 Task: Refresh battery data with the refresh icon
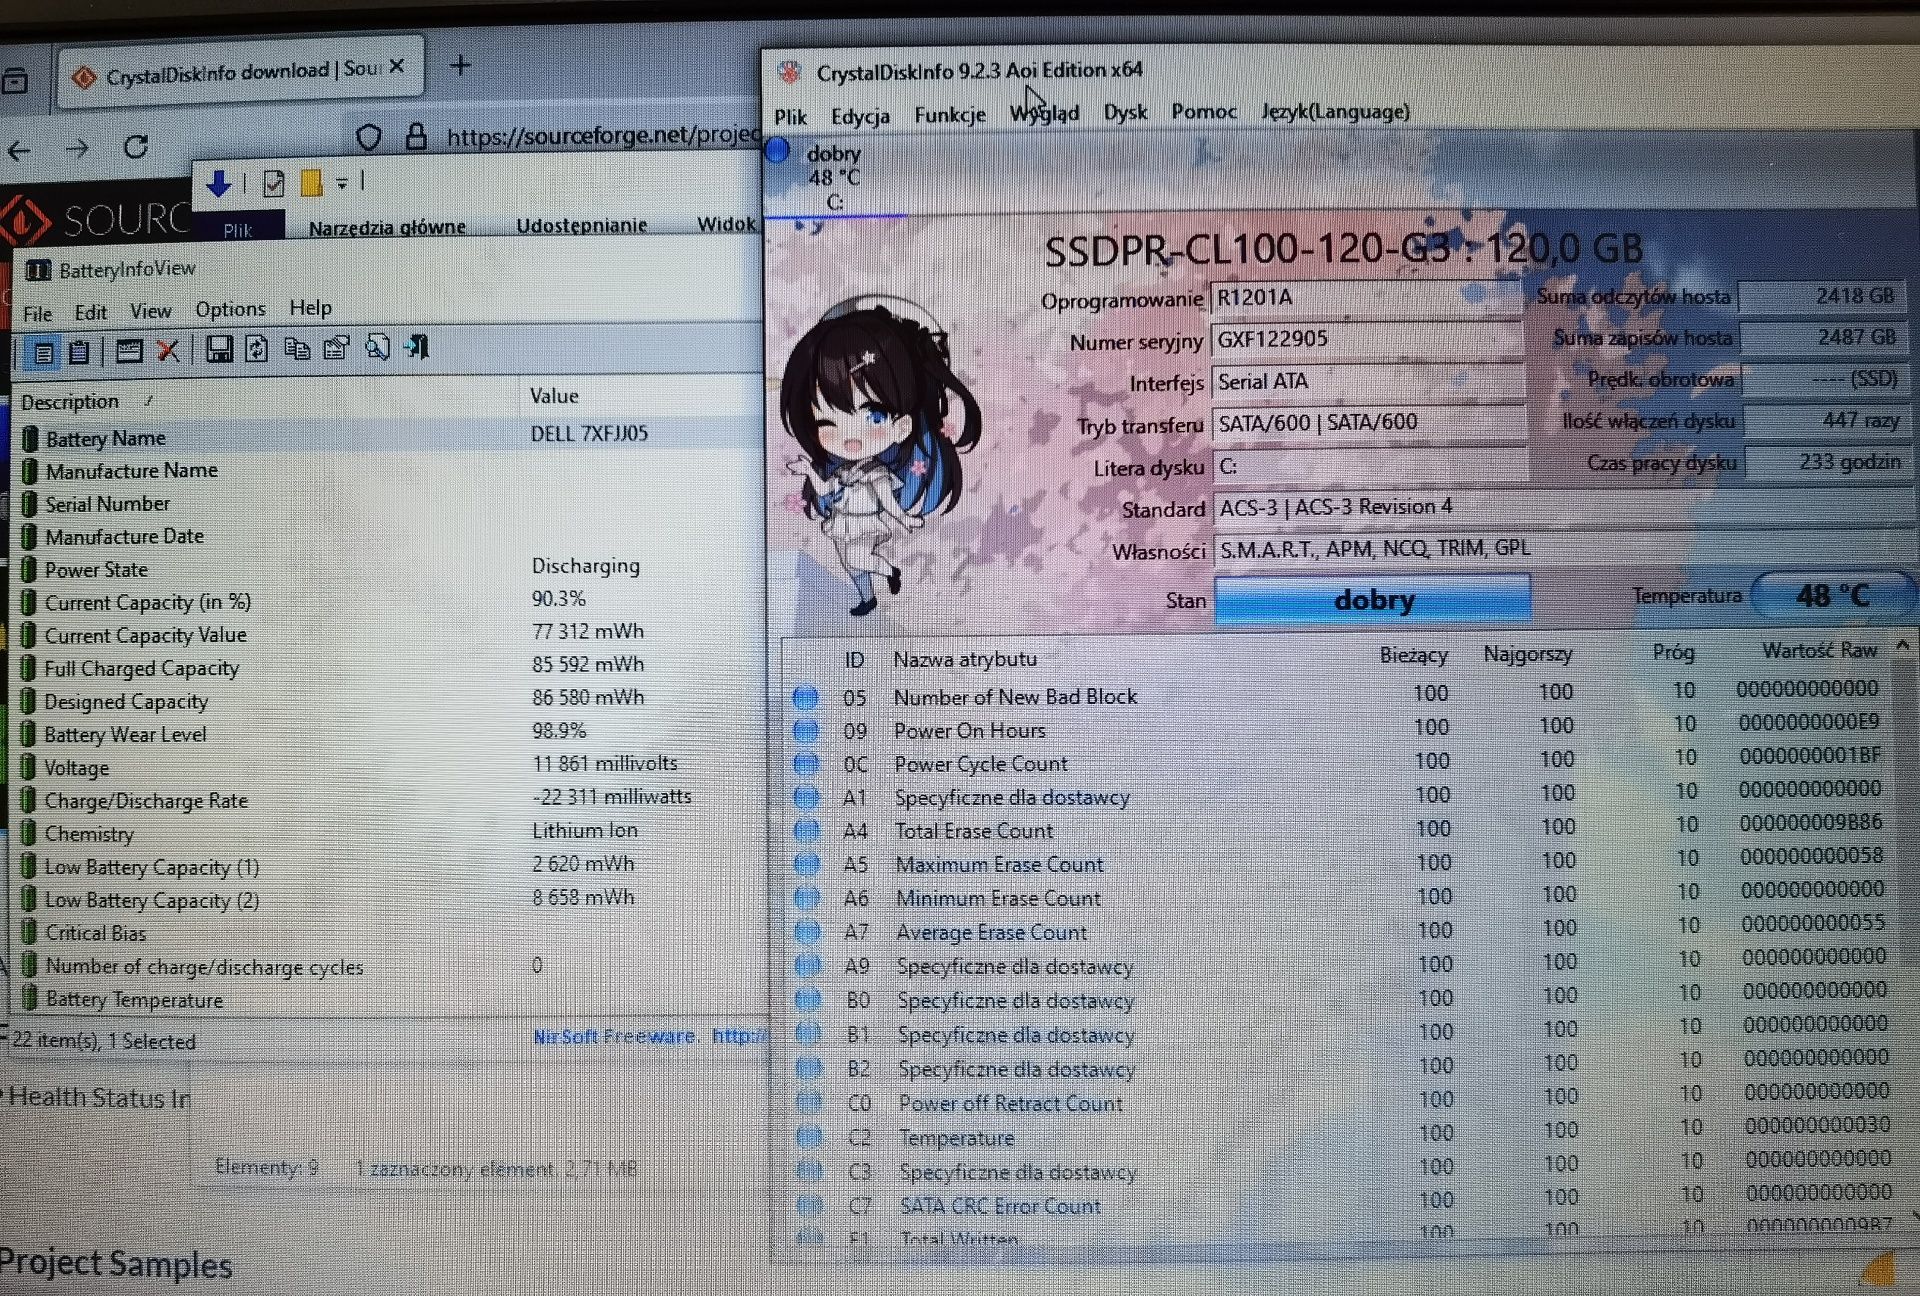pyautogui.click(x=257, y=348)
